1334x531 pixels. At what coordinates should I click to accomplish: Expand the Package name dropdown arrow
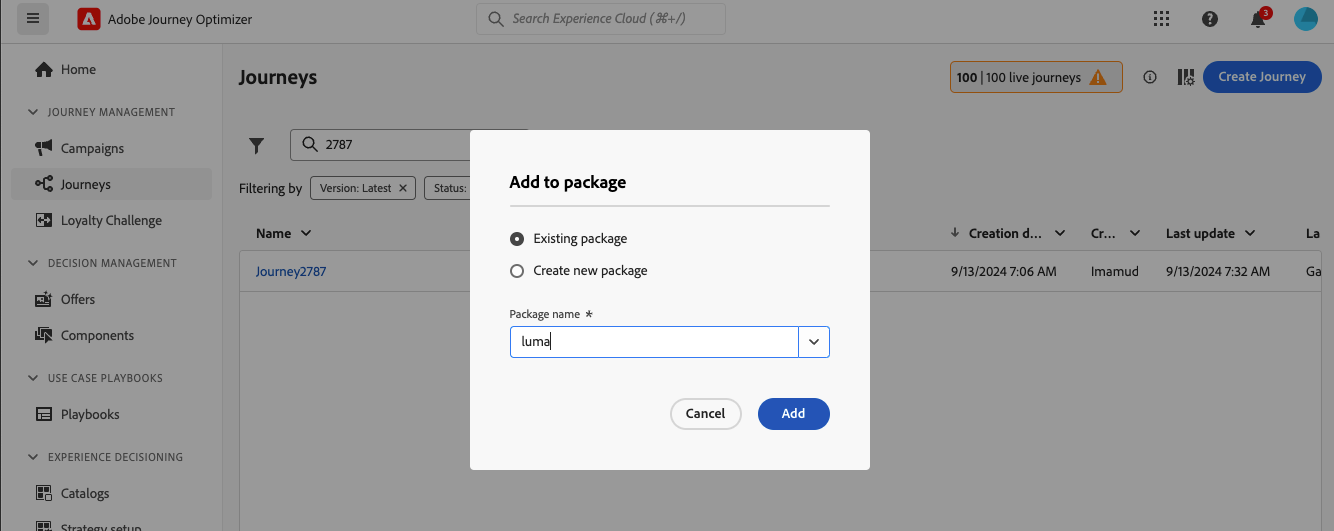814,342
